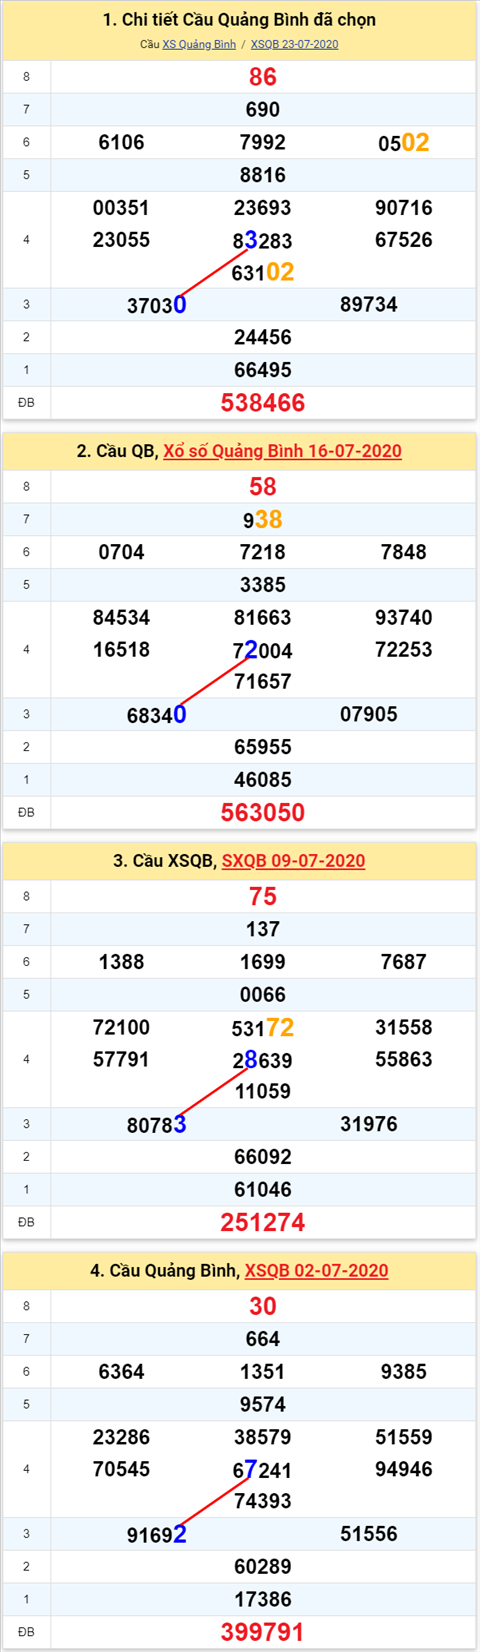Click red prize 8 number 75

click(263, 897)
